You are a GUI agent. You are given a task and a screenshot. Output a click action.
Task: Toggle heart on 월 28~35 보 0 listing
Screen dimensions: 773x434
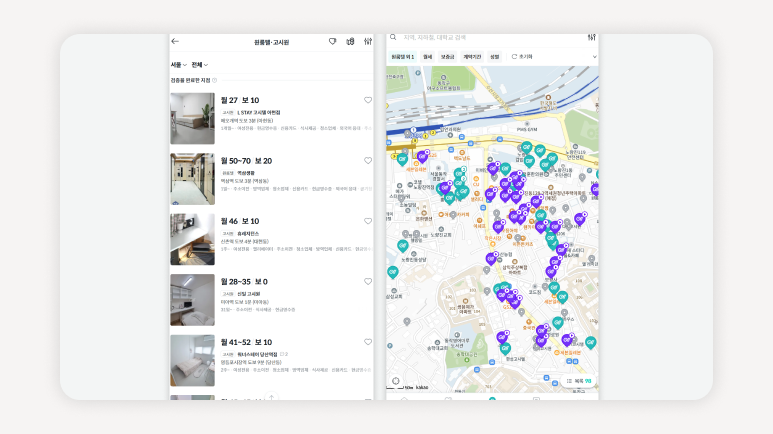click(367, 281)
